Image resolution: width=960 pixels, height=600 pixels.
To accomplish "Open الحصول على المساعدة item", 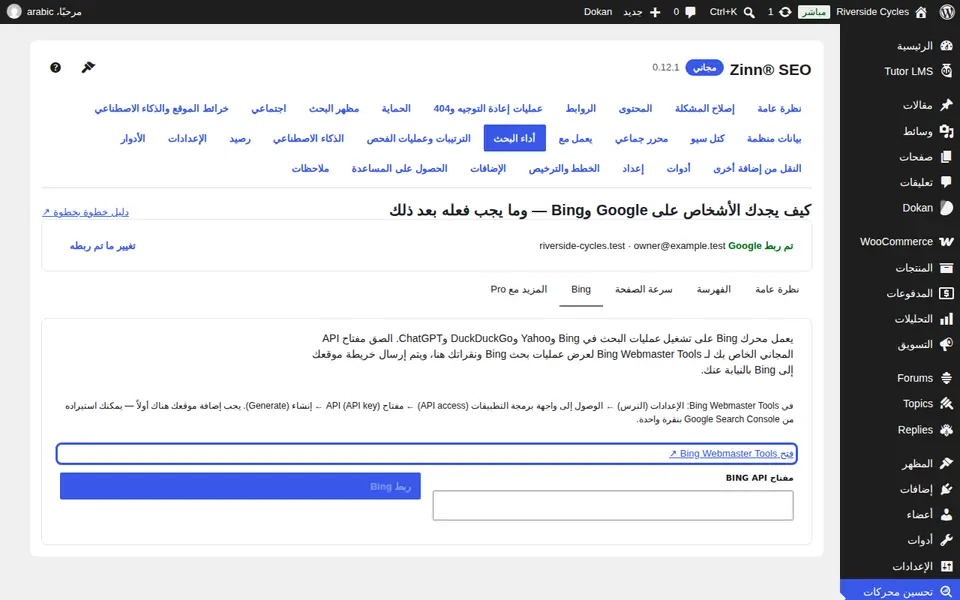I will 399,168.
